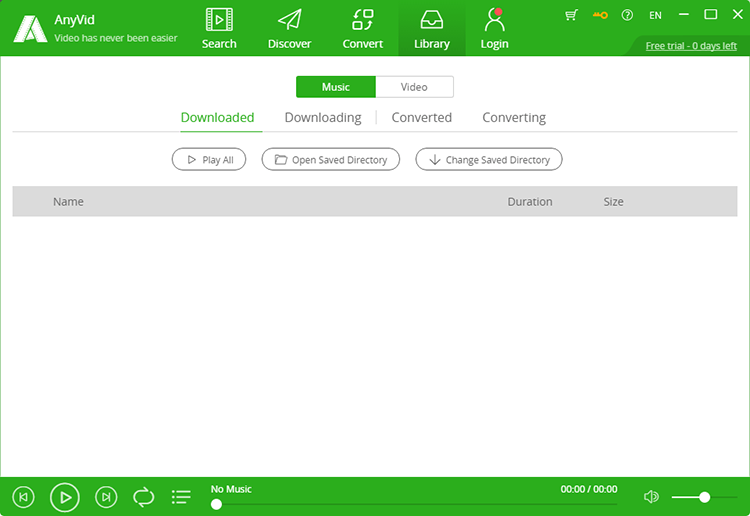Screen dimensions: 750x516
Task: Switch to the Music toggle
Action: pyautogui.click(x=336, y=87)
